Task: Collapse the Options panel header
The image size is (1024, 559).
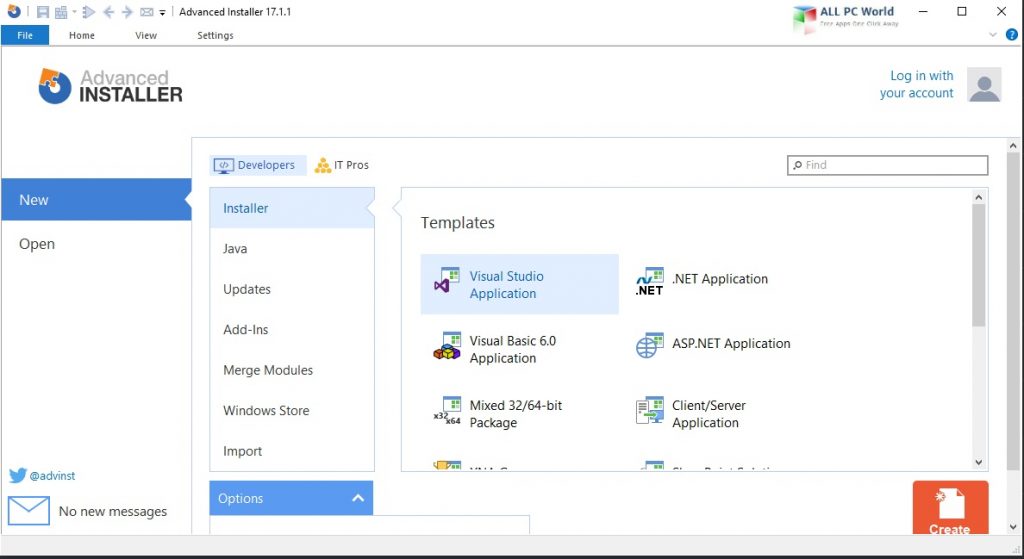Action: coord(291,498)
